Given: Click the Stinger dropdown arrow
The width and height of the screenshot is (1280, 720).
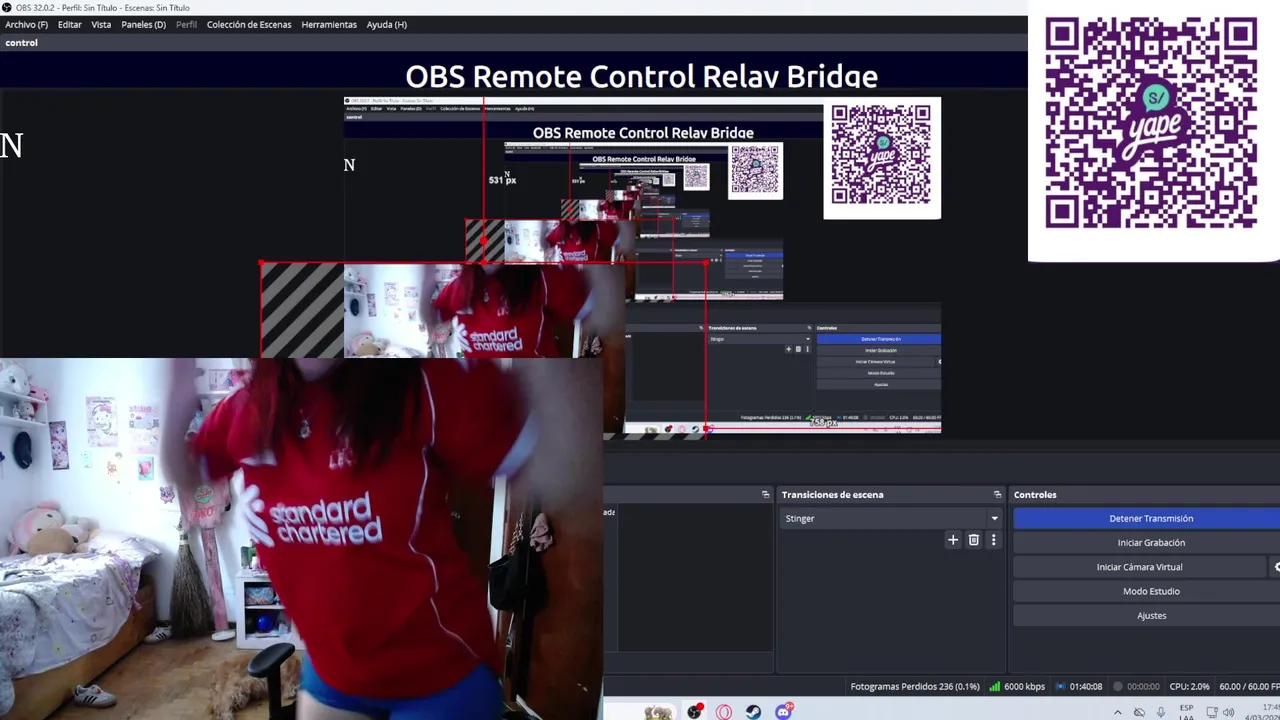Looking at the screenshot, I should [x=994, y=518].
